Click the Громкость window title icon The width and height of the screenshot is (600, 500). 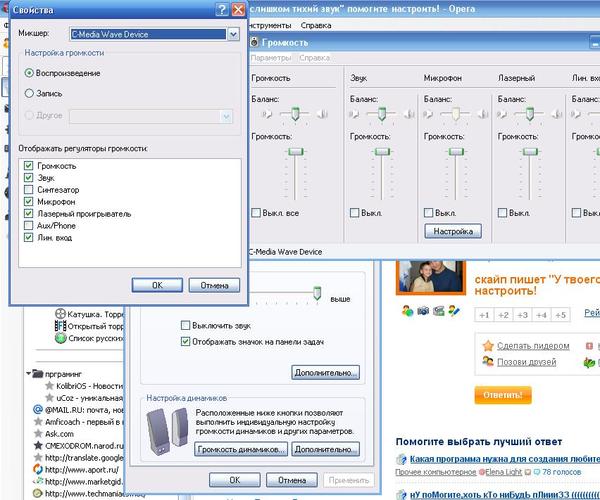[x=254, y=42]
